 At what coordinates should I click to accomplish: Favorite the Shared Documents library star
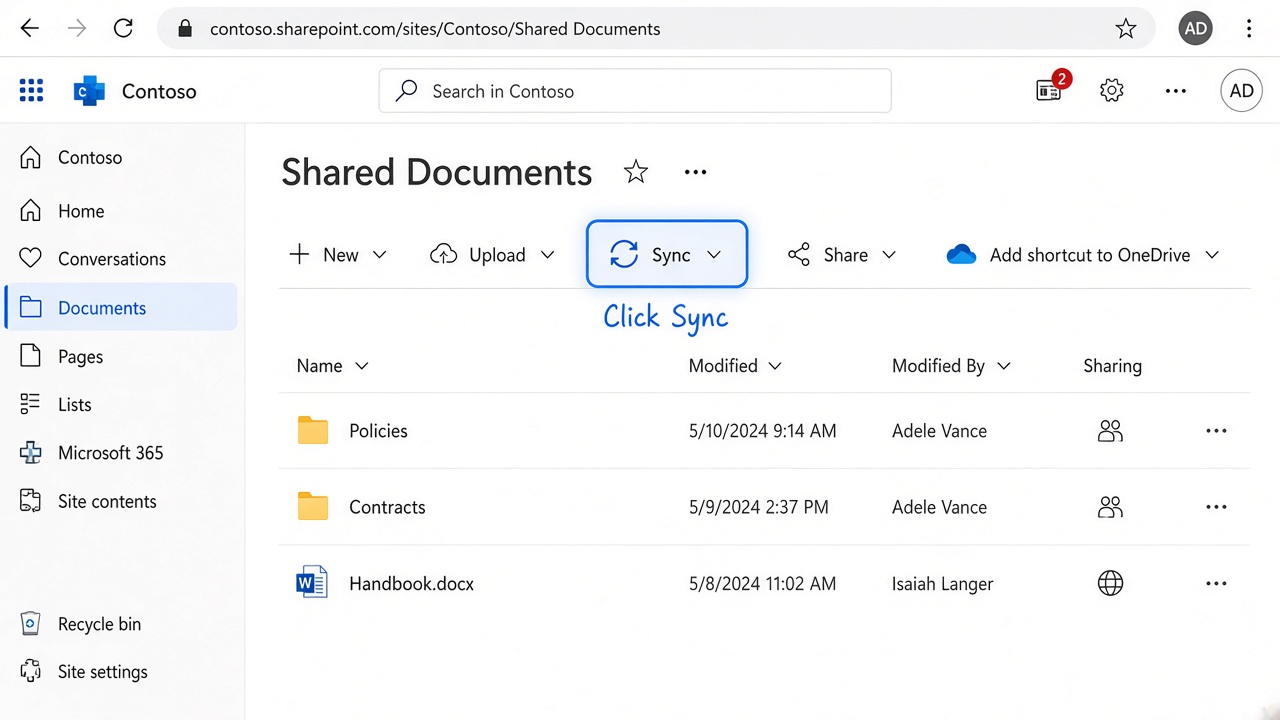click(x=635, y=172)
